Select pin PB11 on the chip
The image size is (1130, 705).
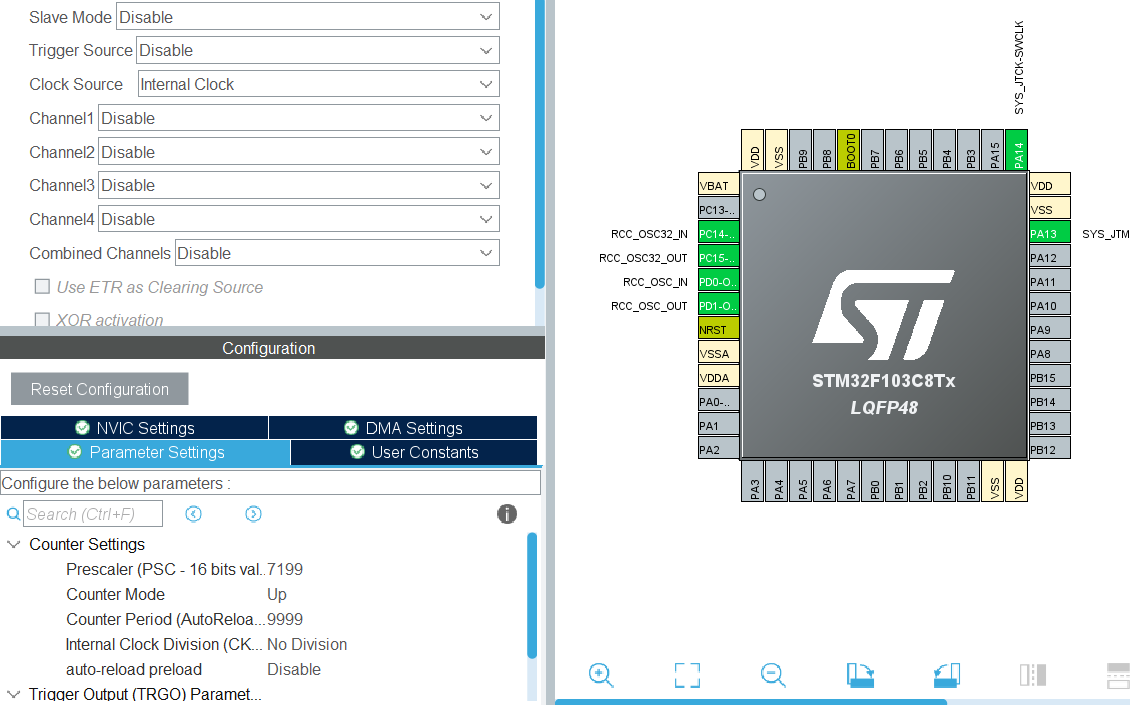coord(969,481)
